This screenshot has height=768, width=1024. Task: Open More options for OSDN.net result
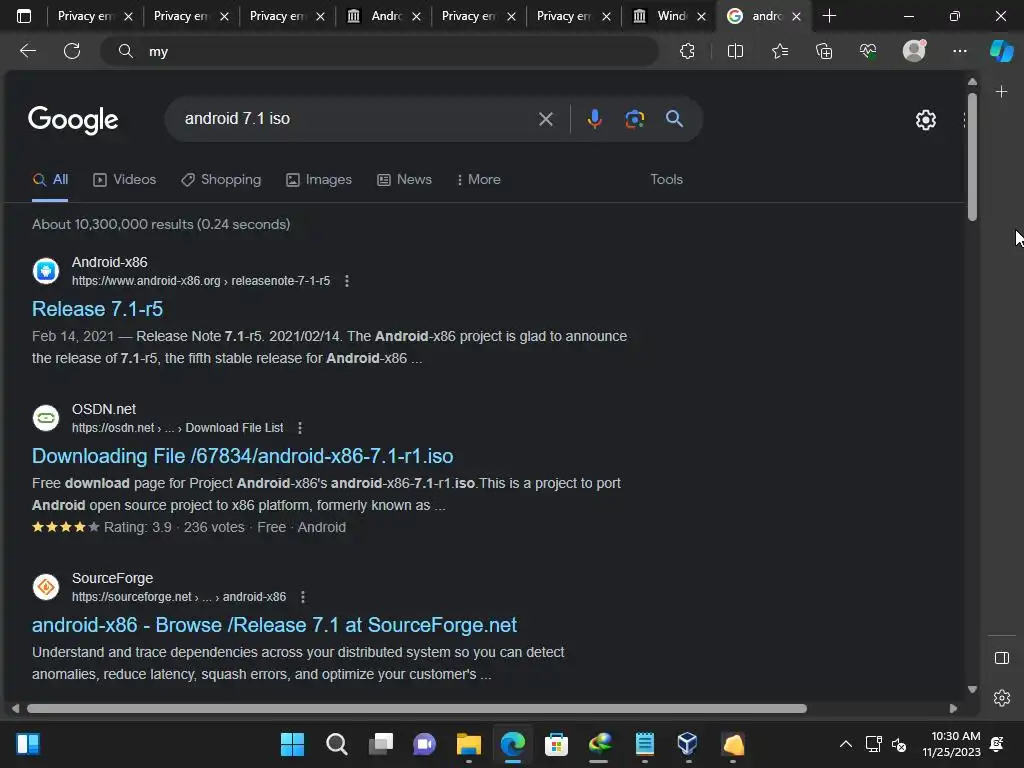point(300,428)
